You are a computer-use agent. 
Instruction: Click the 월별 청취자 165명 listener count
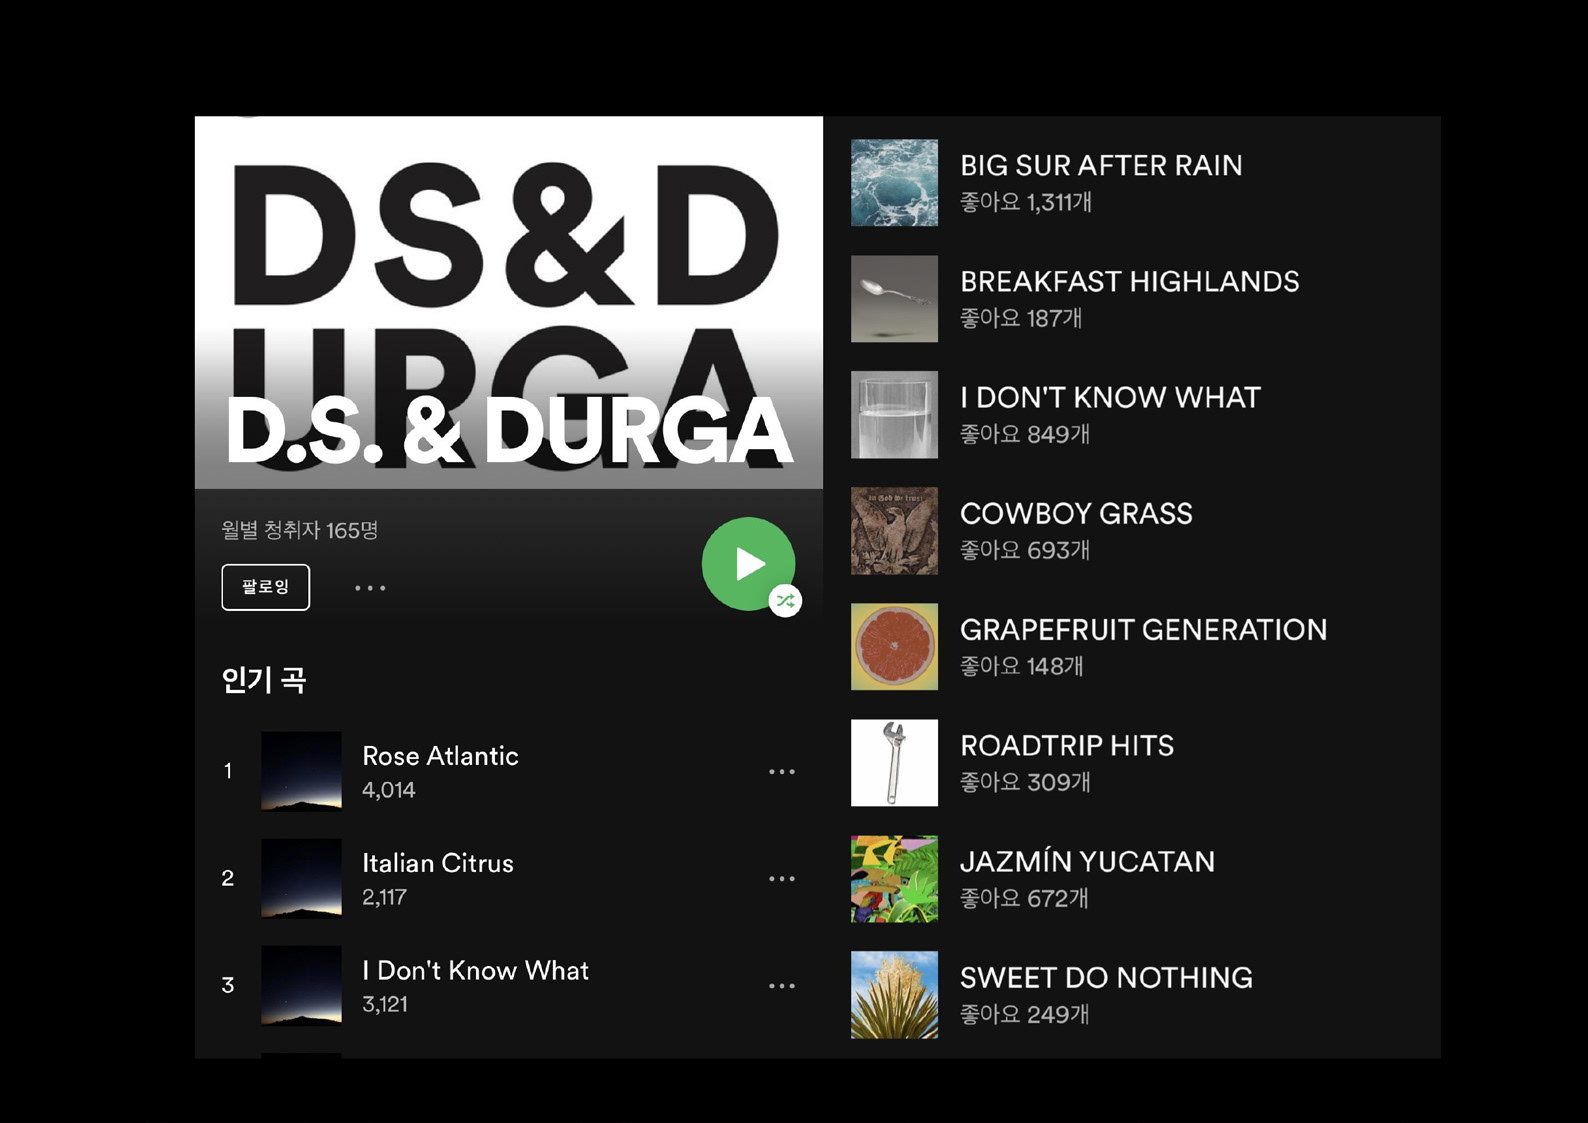(x=300, y=530)
